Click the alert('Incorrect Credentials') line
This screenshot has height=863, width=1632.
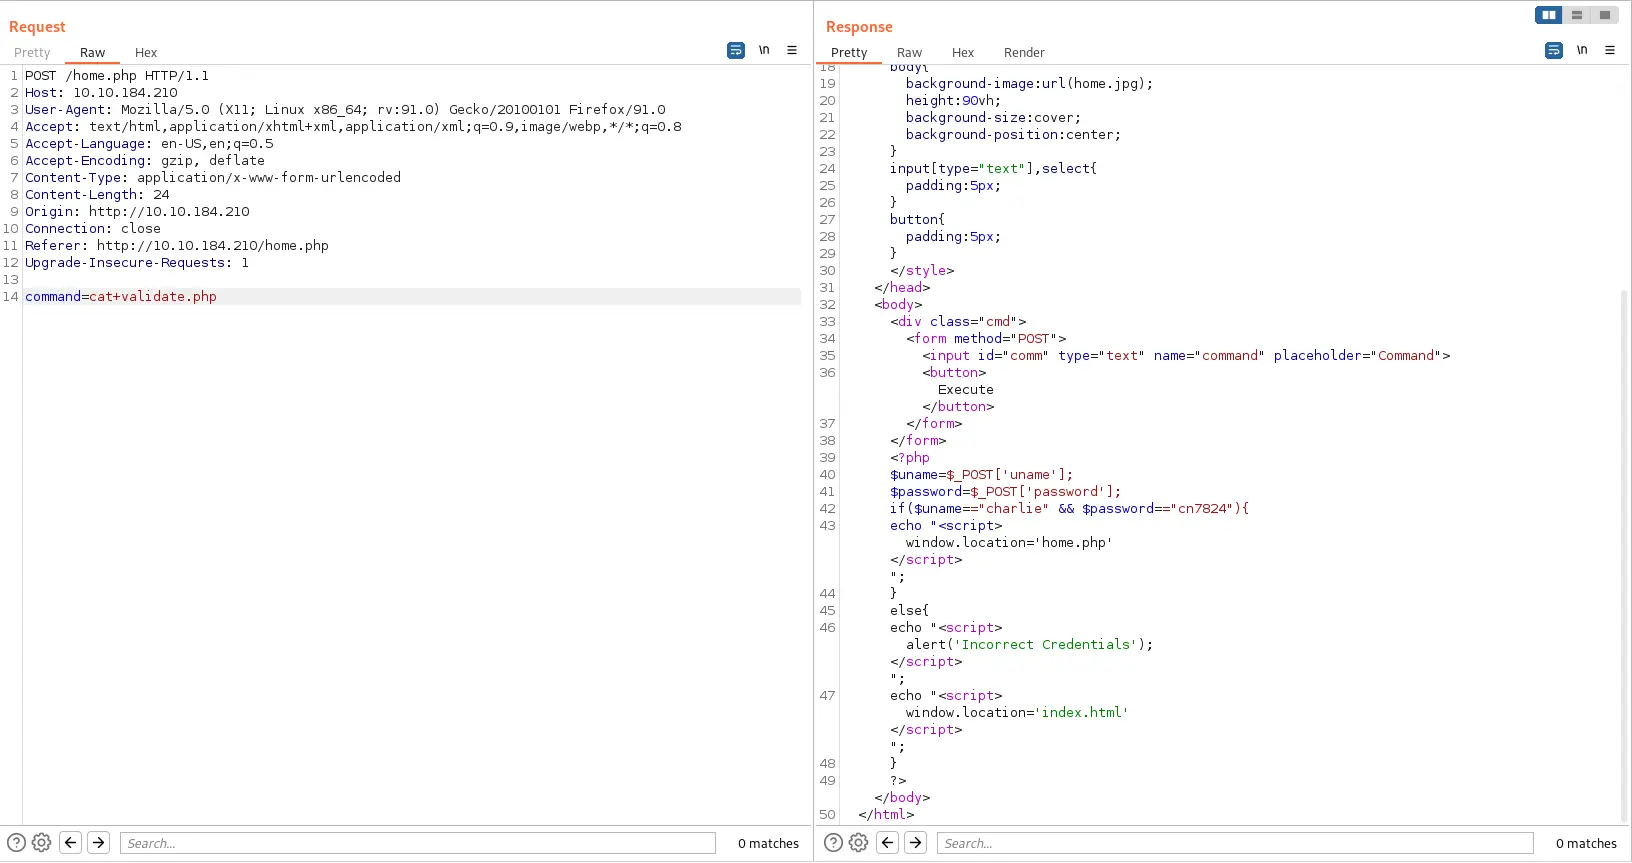point(1029,645)
